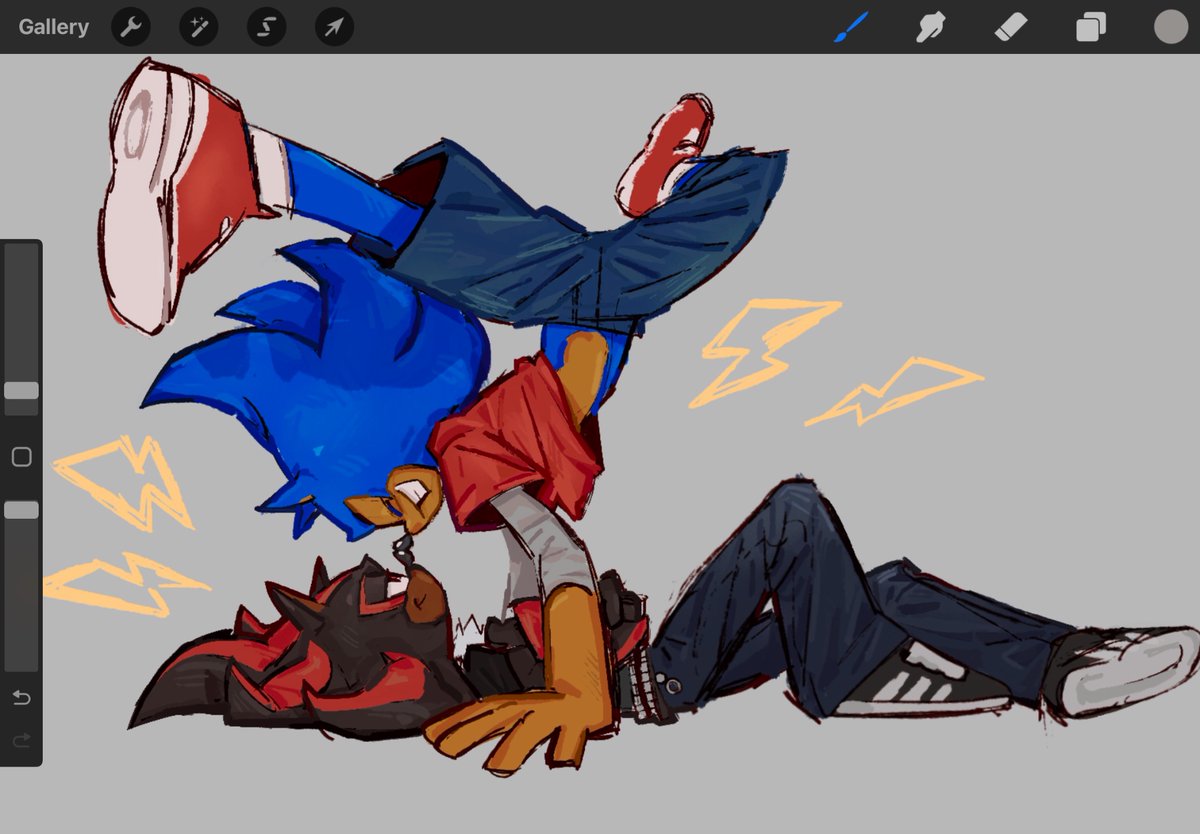Undo the last stroke
Image resolution: width=1200 pixels, height=834 pixels.
point(21,697)
